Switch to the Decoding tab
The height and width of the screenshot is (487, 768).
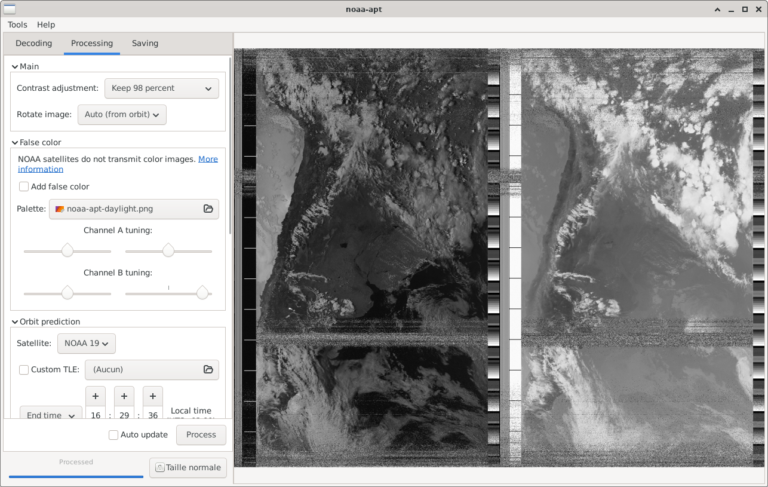click(34, 43)
